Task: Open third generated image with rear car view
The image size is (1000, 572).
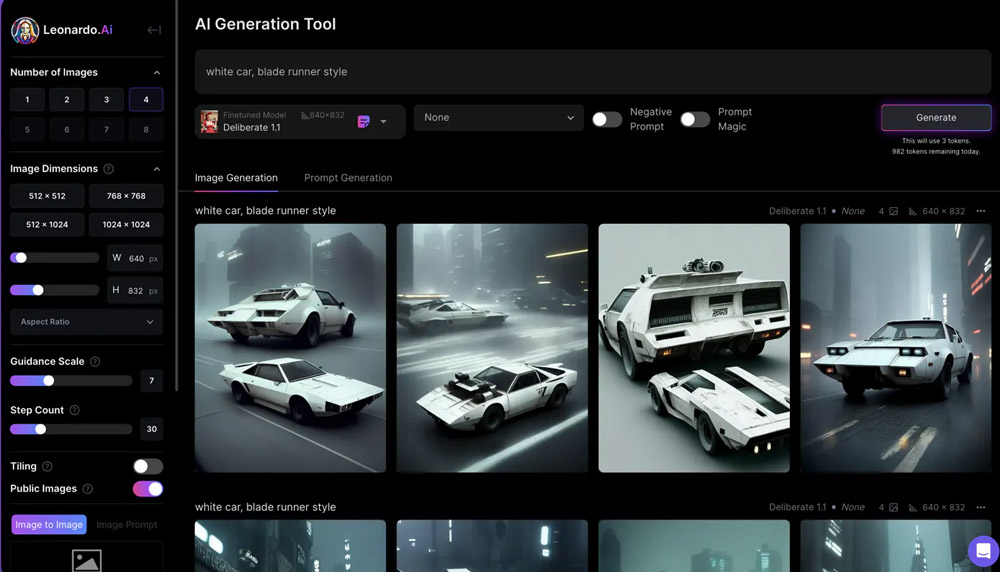Action: [x=694, y=348]
